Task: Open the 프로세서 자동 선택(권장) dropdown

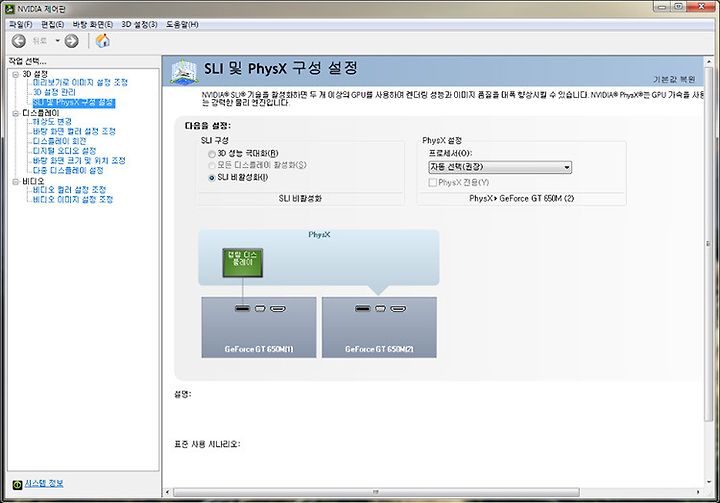Action: click(500, 167)
